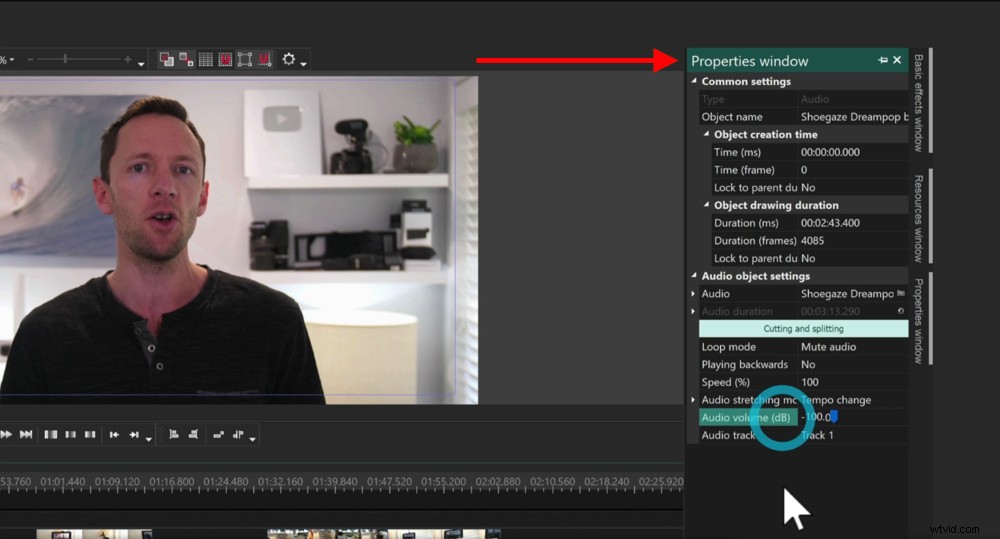This screenshot has width=1000, height=539.
Task: Pin the Properties window
Action: pyautogui.click(x=883, y=60)
